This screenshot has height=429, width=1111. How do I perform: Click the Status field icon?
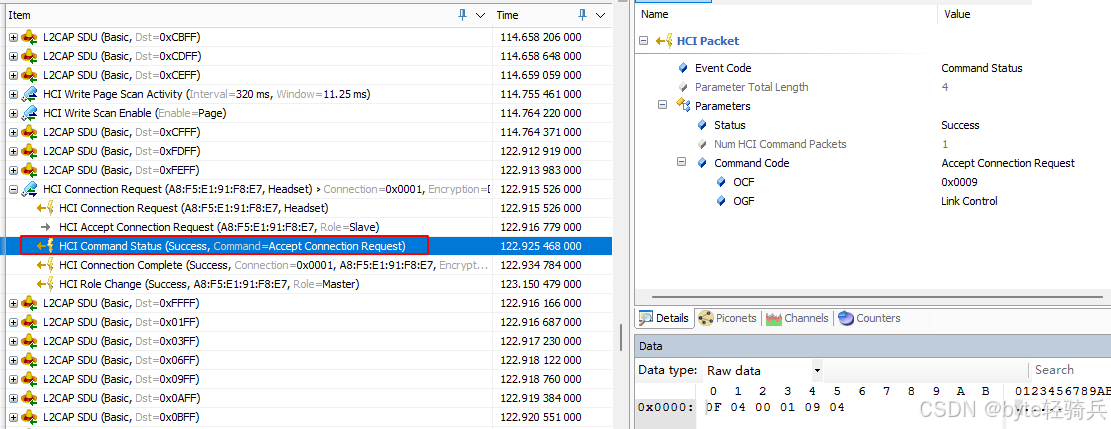(x=702, y=125)
